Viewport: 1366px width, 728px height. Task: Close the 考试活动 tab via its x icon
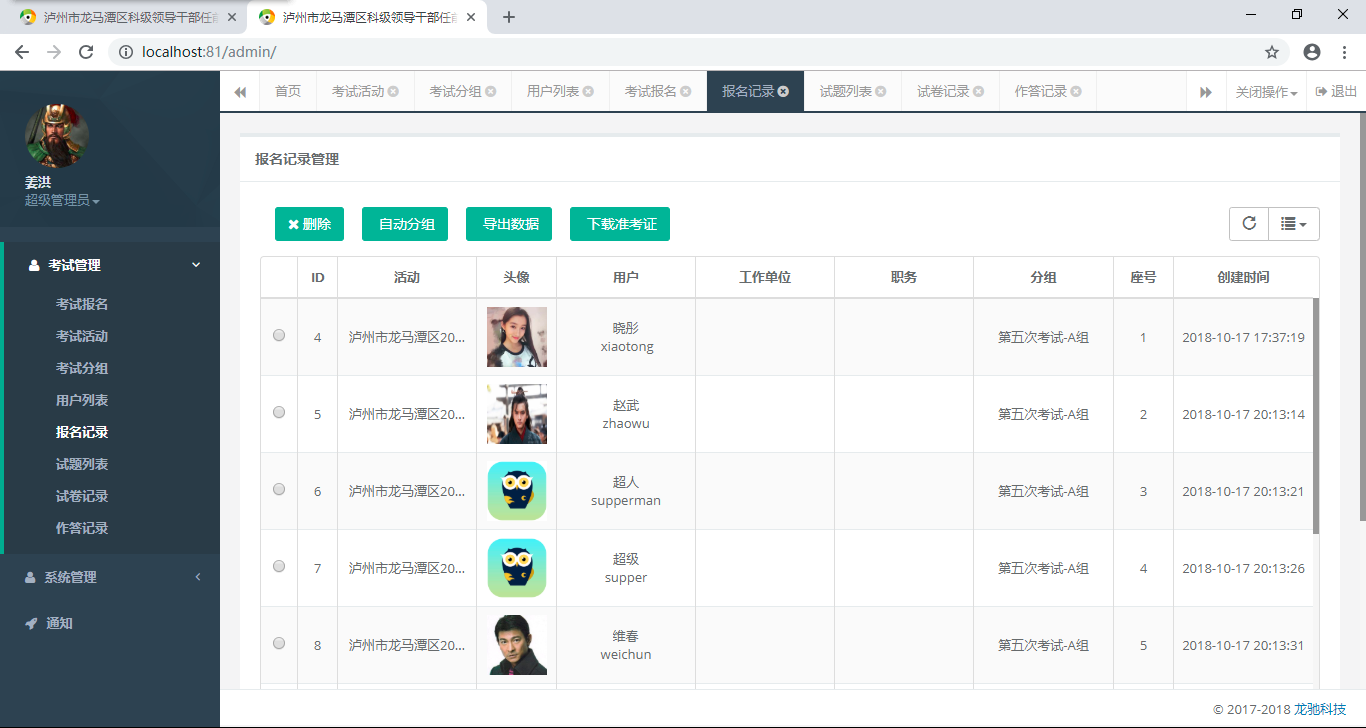tap(393, 92)
